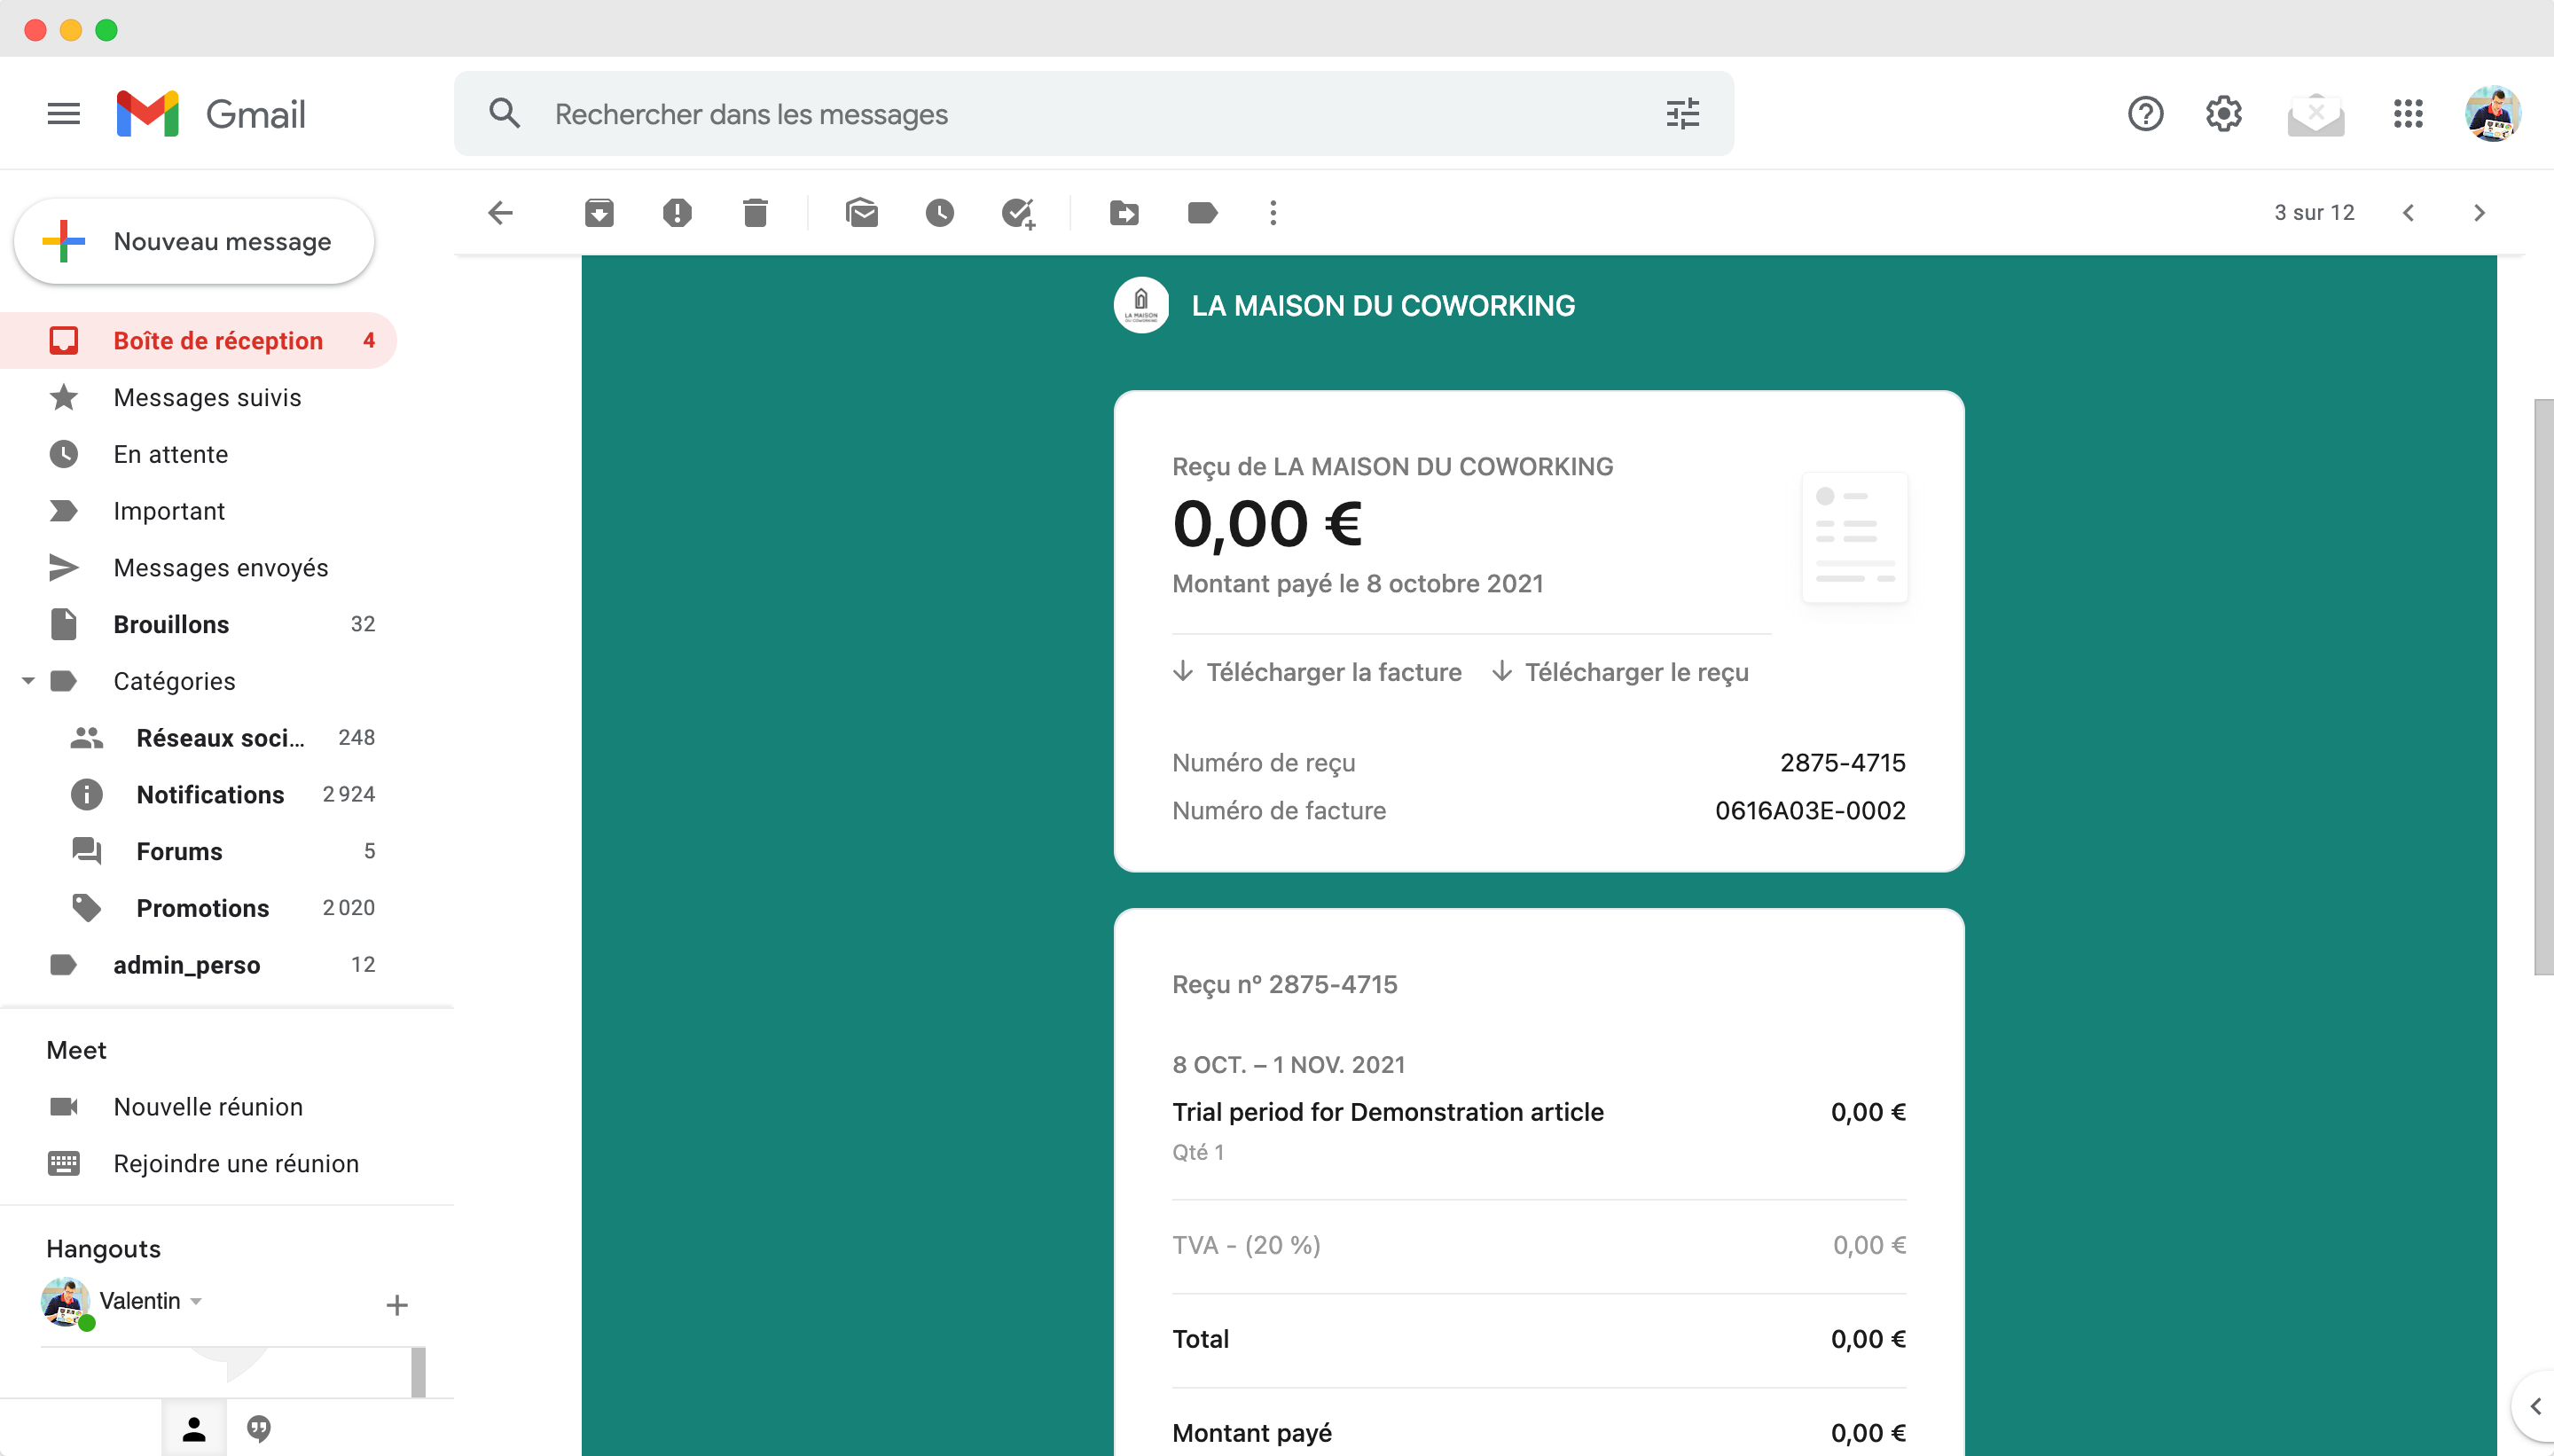Snooze this message
Viewport: 2554px width, 1456px height.
pos(940,213)
